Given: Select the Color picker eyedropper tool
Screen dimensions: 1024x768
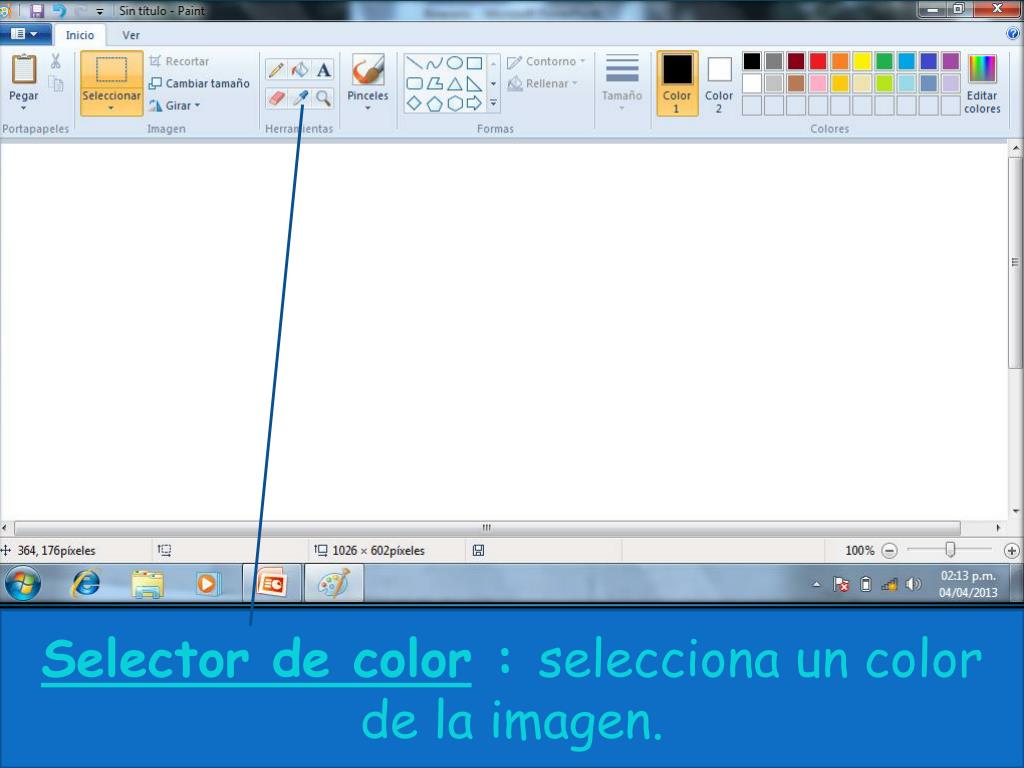Looking at the screenshot, I should 300,98.
